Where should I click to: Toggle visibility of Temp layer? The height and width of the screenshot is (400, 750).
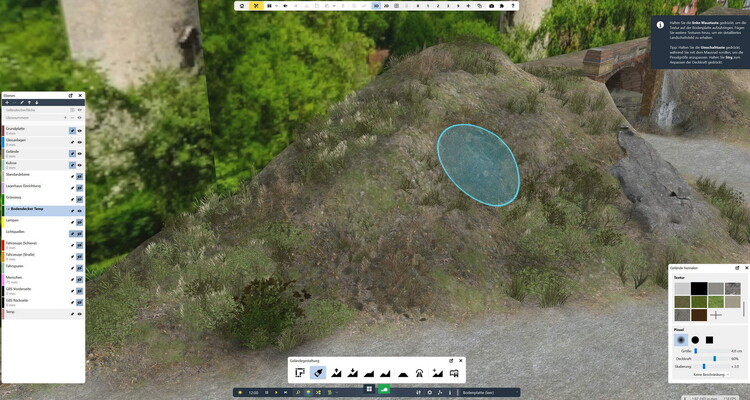point(79,314)
